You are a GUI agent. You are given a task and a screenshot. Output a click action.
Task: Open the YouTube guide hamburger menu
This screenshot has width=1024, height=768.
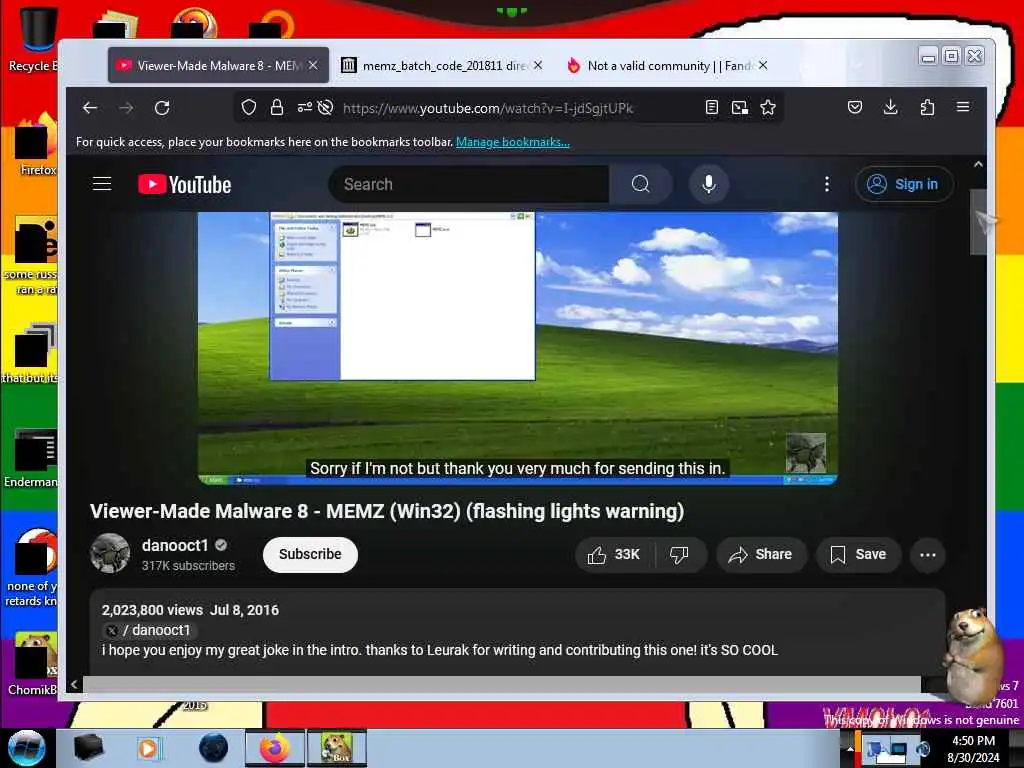pyautogui.click(x=102, y=184)
